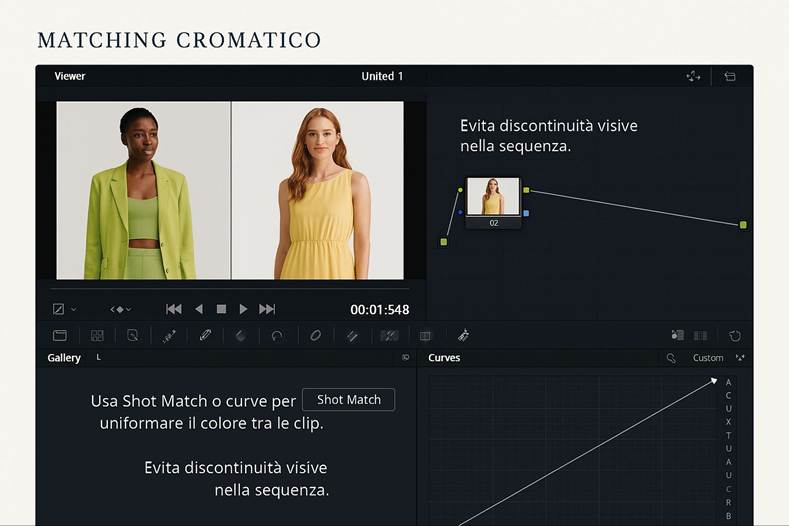The image size is (789, 526).
Task: Click the undo curved arrow icon
Action: (277, 336)
